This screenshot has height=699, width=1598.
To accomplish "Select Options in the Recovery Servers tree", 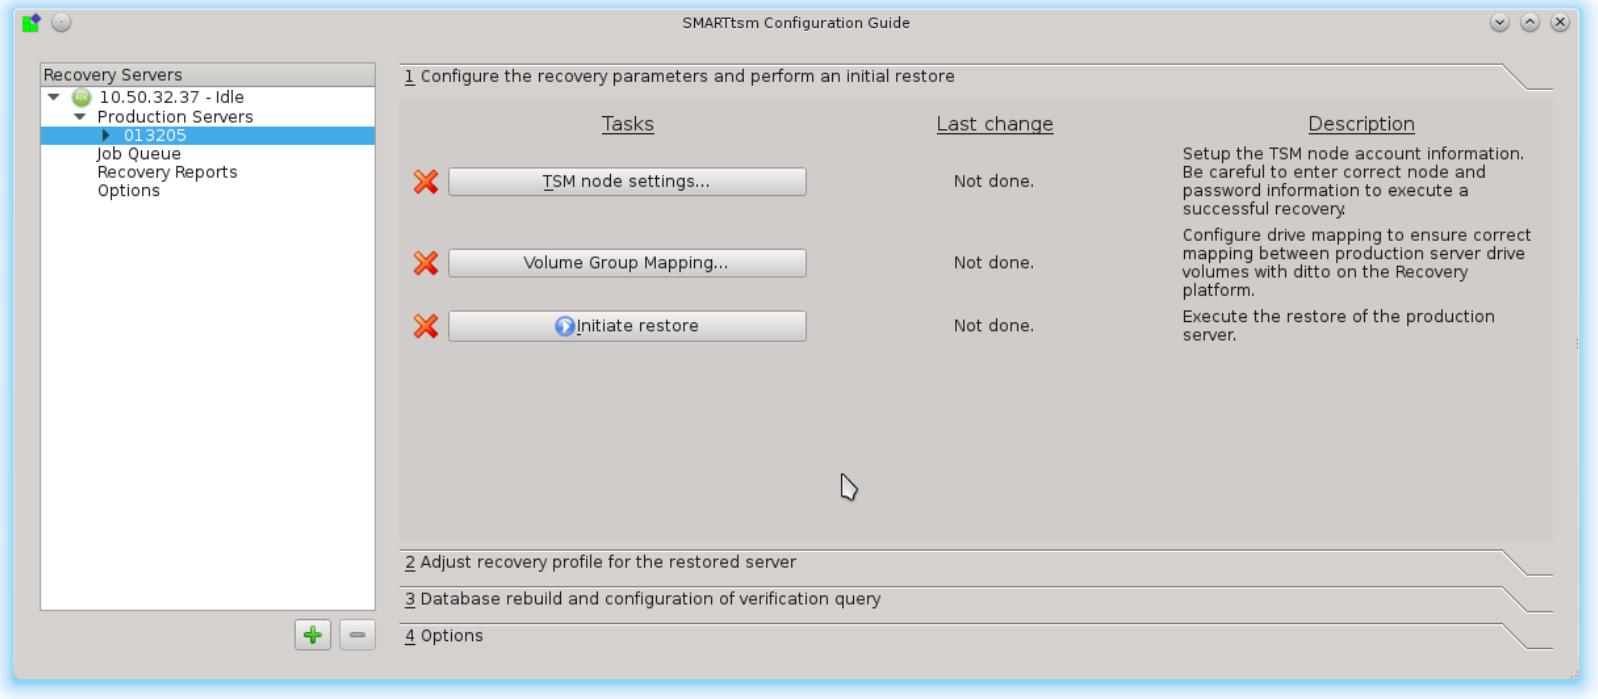I will point(128,191).
